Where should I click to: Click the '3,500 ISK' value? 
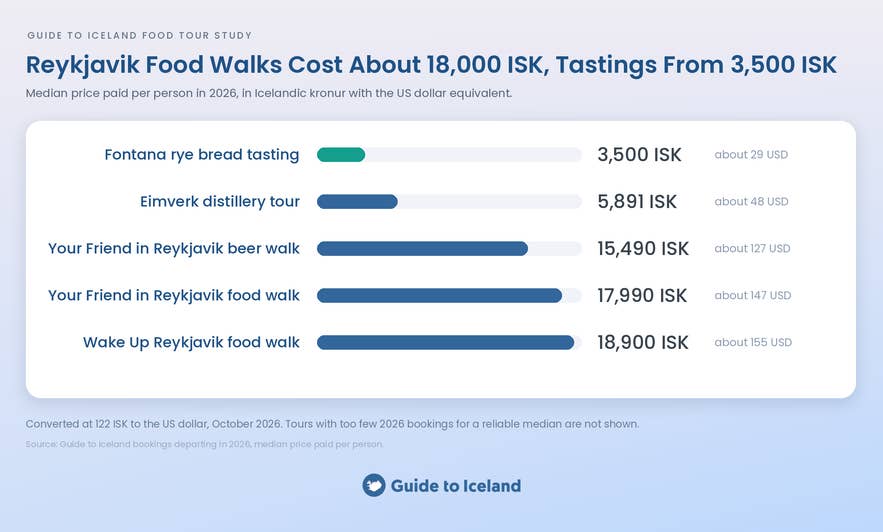click(x=639, y=155)
